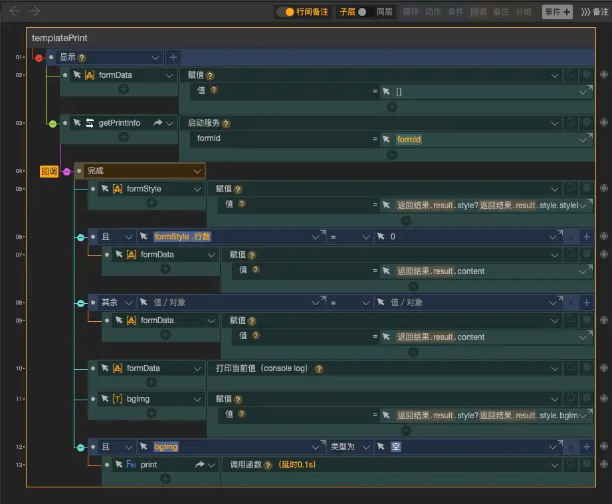Select the 回调 toolbar item

point(478,12)
